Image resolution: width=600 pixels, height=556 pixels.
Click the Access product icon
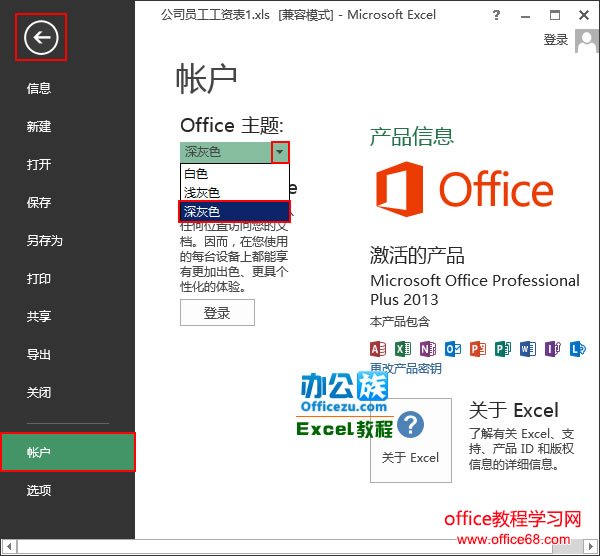point(378,349)
